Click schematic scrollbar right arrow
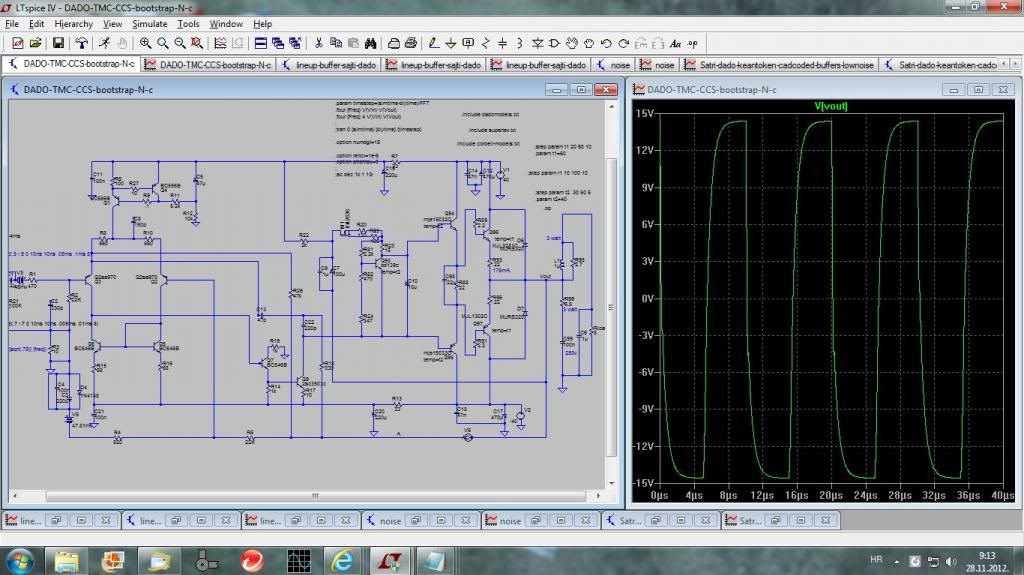Viewport: 1024px width, 575px height. 598,496
